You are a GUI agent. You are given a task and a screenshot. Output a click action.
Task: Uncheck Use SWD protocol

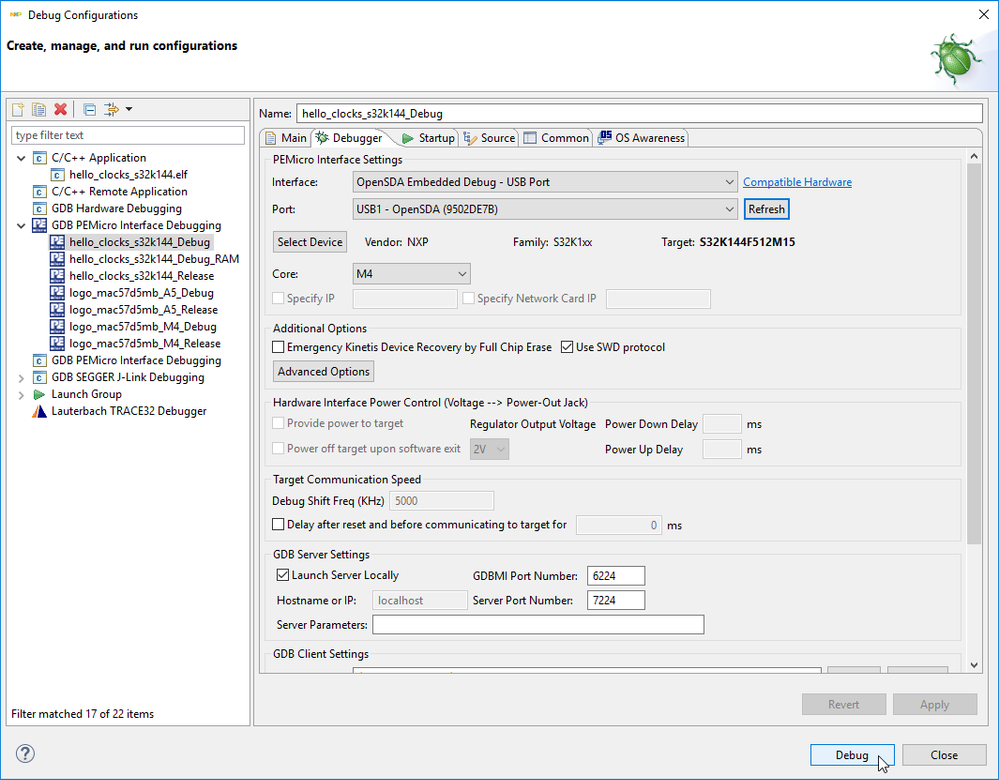click(x=567, y=347)
